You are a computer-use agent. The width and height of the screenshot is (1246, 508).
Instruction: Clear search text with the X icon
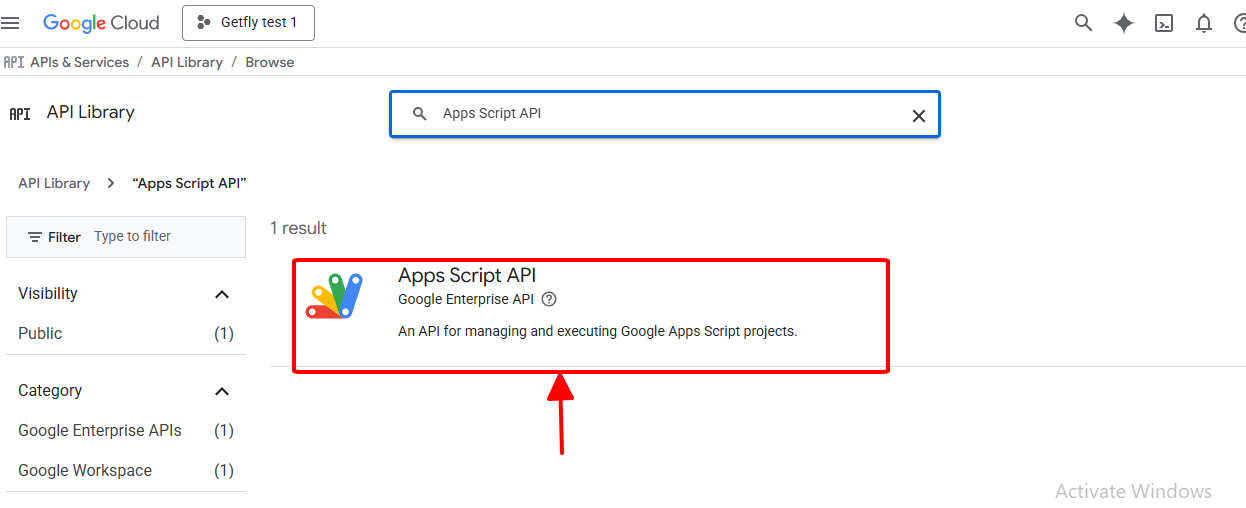point(918,115)
